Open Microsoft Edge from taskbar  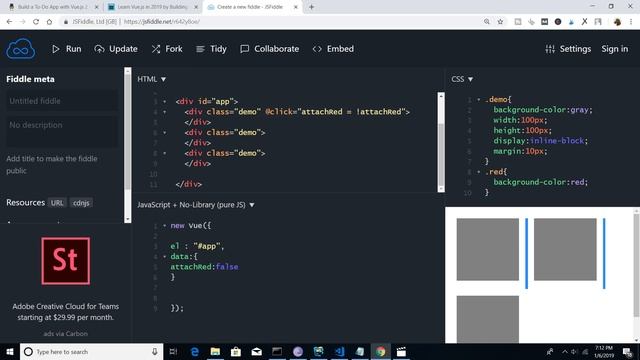[x=195, y=352]
